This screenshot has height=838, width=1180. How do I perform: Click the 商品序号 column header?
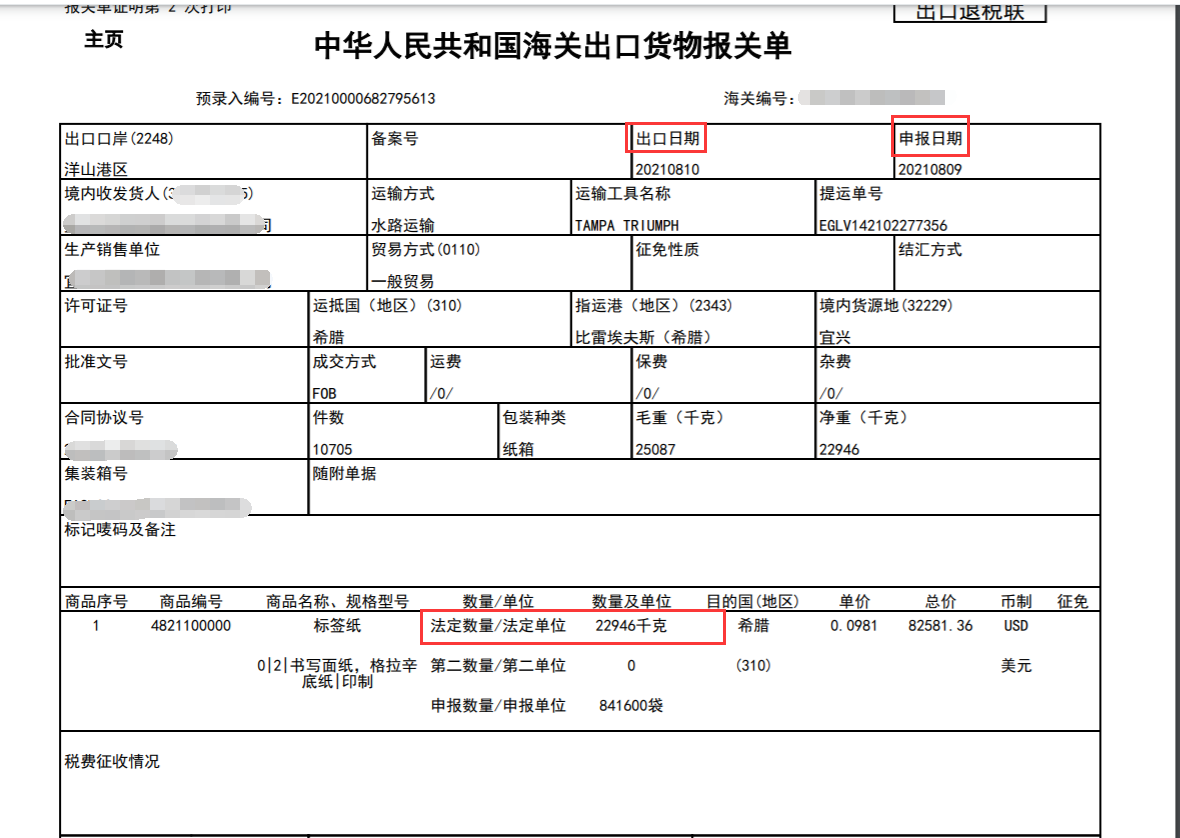[96, 601]
